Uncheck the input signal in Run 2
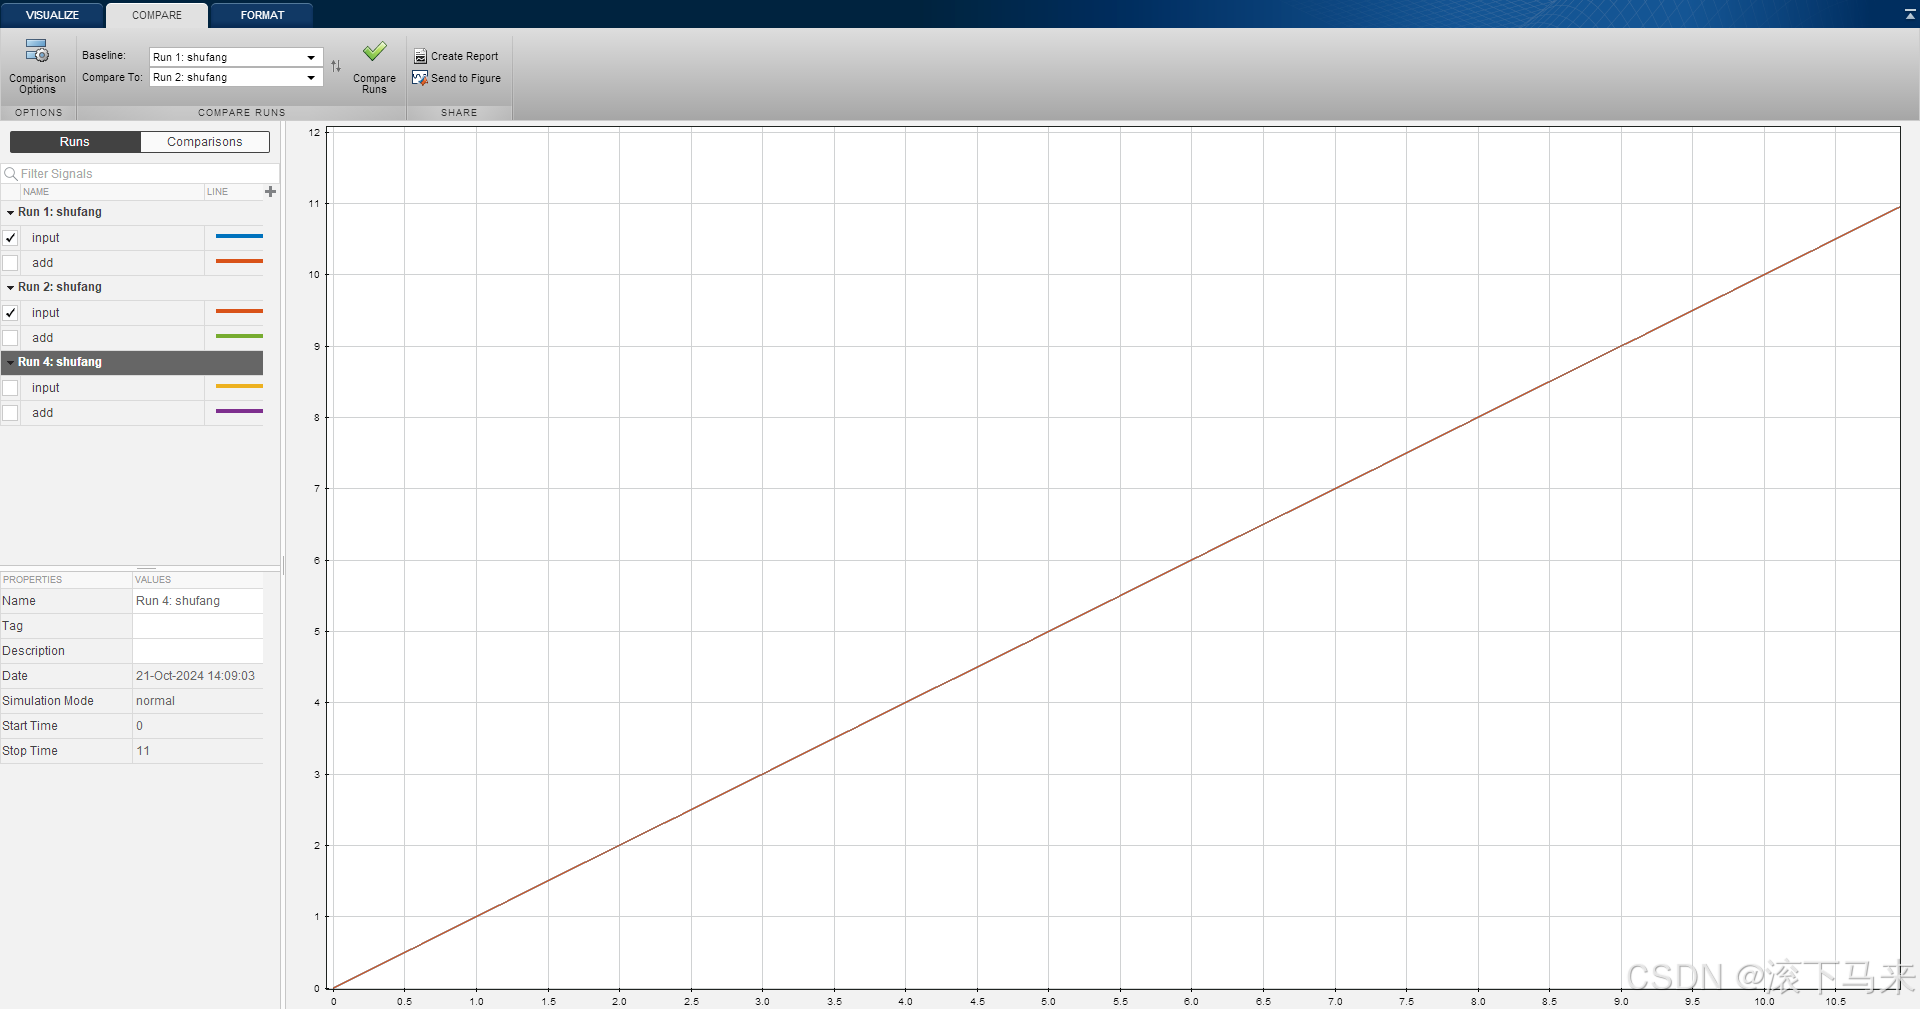Screen dimensions: 1920x1009 [x=10, y=312]
